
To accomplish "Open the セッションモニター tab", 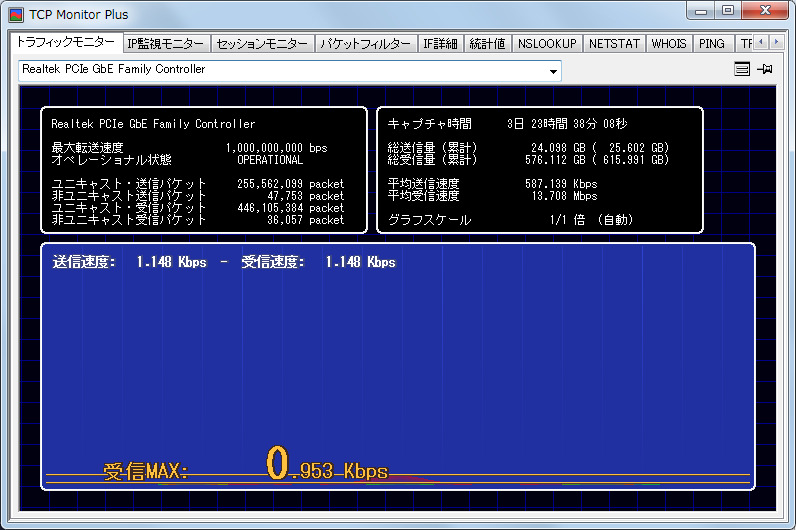I will pyautogui.click(x=263, y=44).
